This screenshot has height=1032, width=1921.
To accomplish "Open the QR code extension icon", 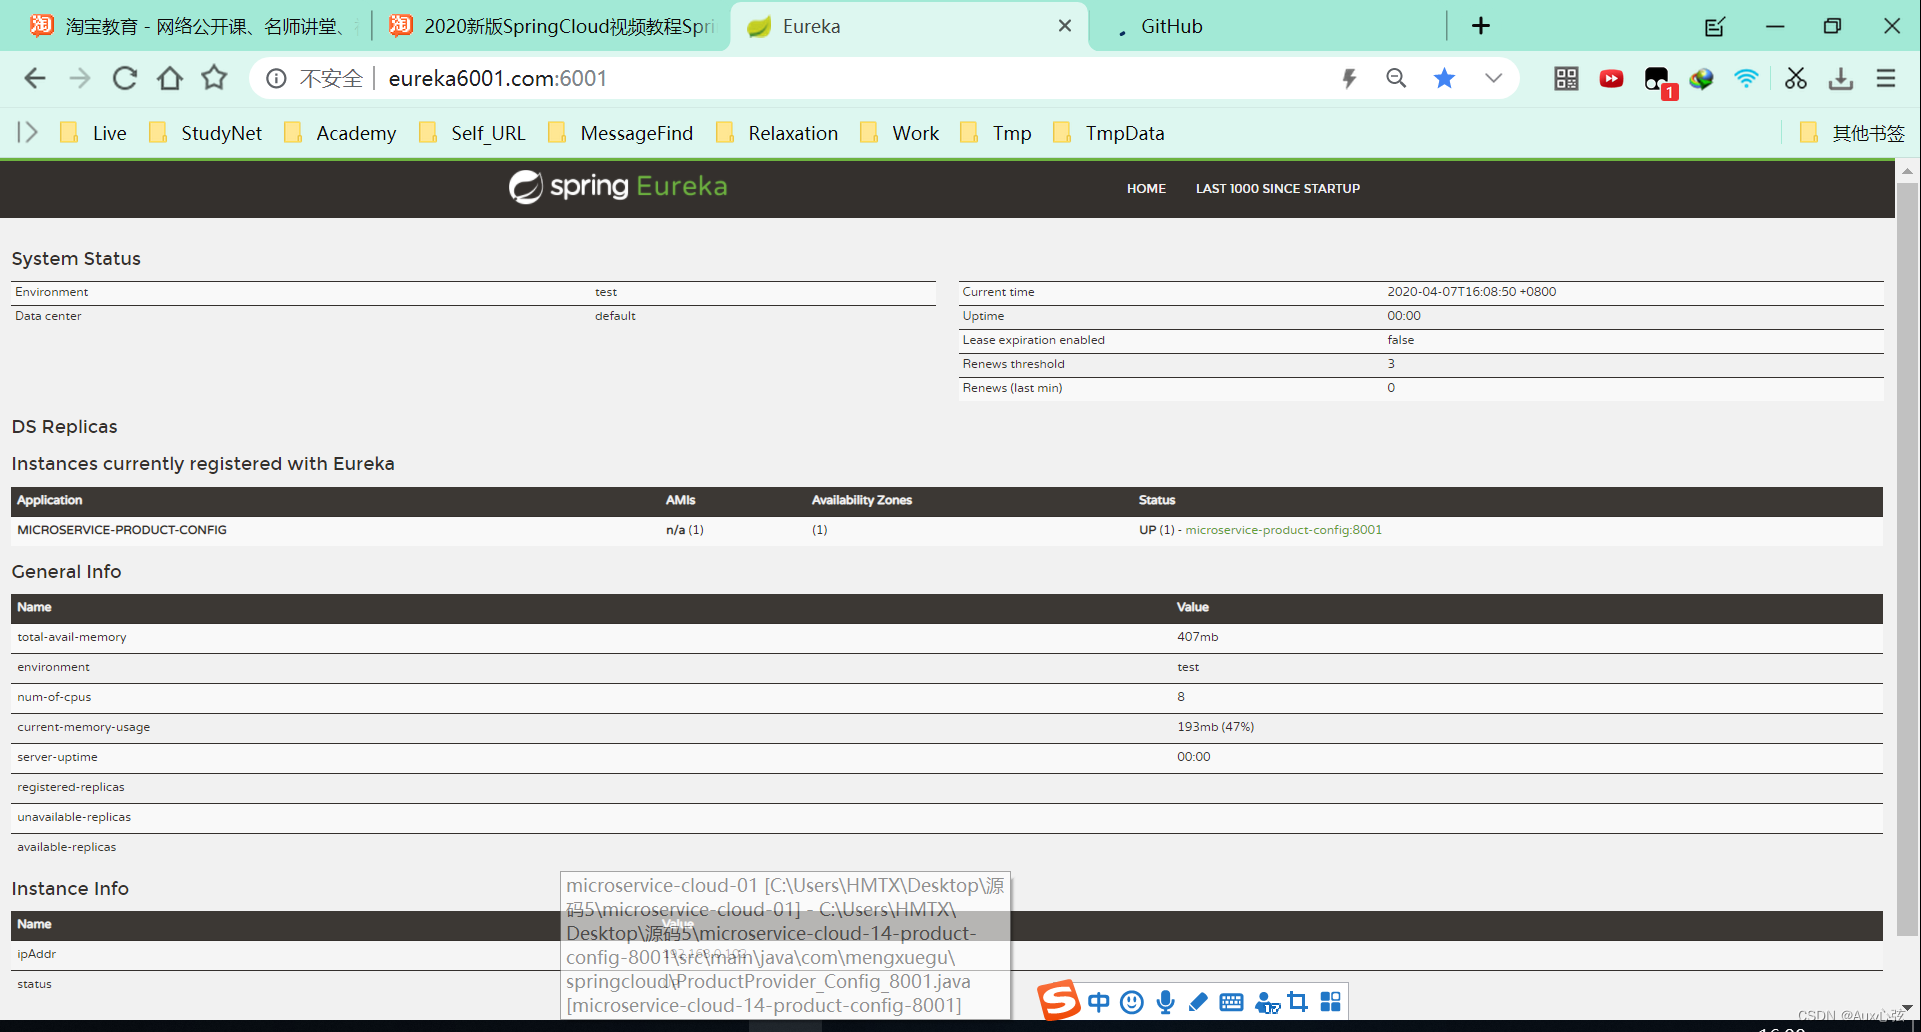I will tap(1566, 78).
